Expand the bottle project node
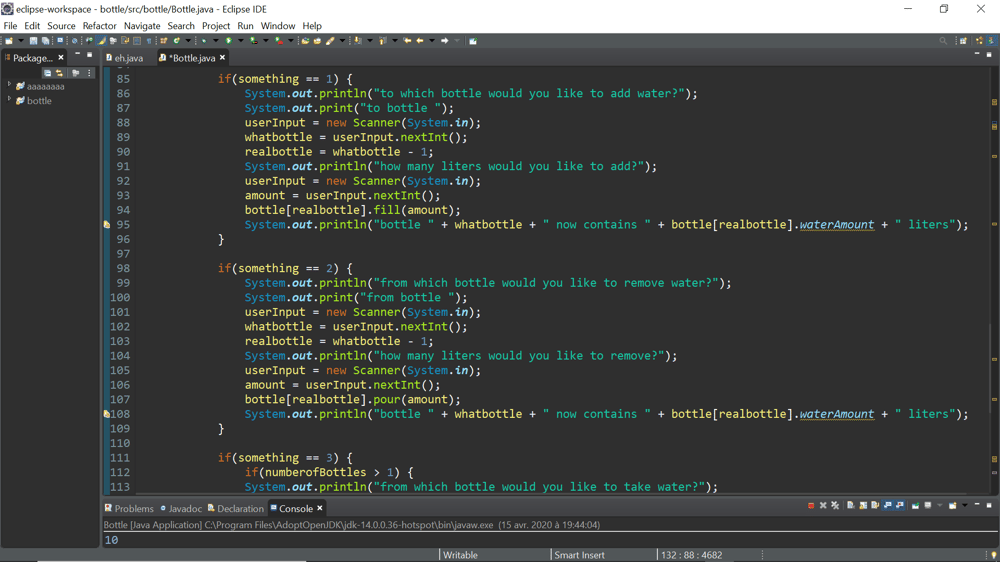The width and height of the screenshot is (1000, 562). [9, 99]
